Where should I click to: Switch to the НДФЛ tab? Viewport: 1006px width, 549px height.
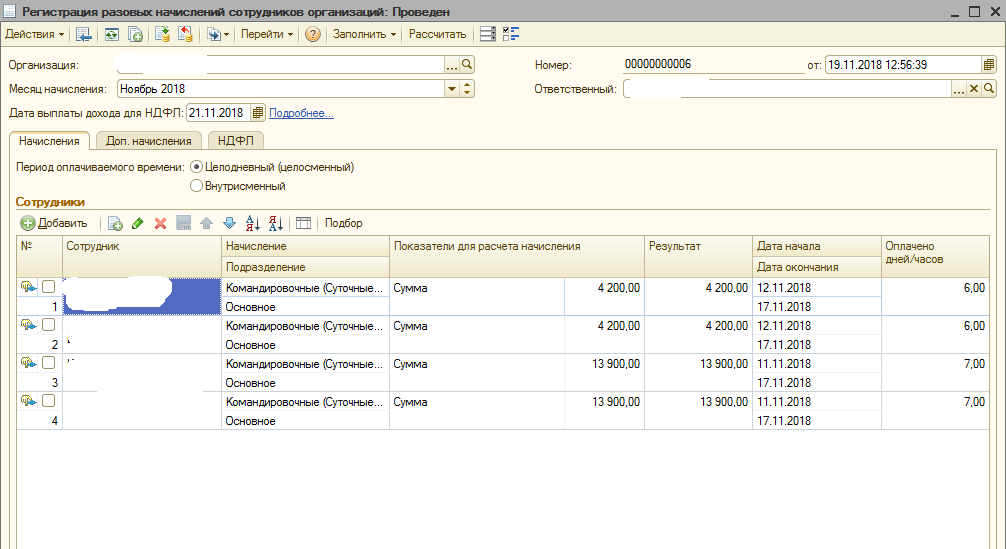[x=236, y=141]
